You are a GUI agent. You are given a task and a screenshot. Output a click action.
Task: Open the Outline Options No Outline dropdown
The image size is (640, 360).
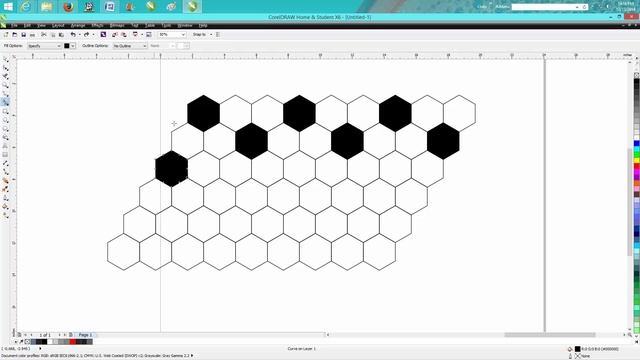click(x=130, y=46)
